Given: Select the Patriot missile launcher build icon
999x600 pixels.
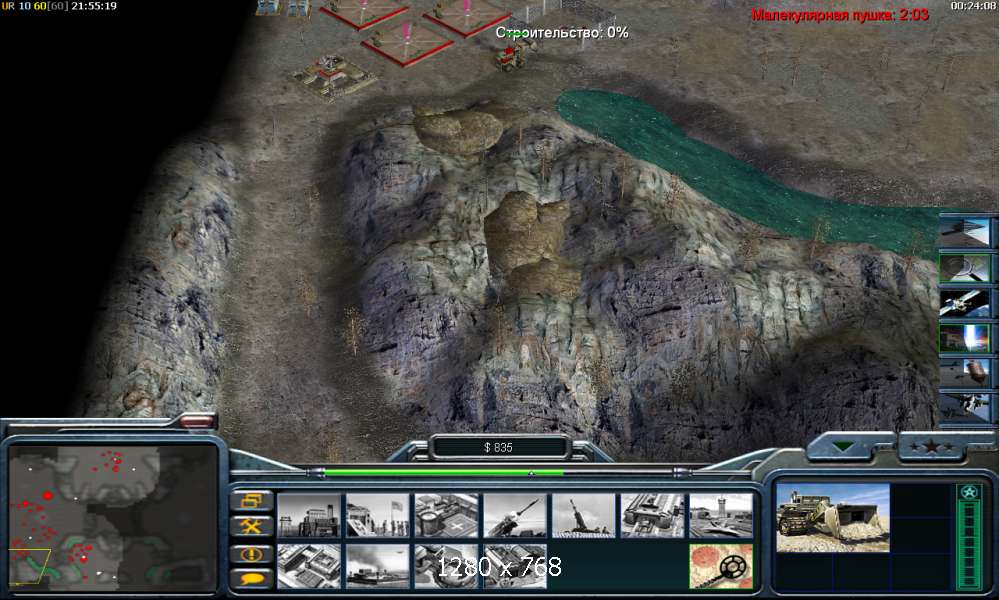Looking at the screenshot, I should (515, 515).
